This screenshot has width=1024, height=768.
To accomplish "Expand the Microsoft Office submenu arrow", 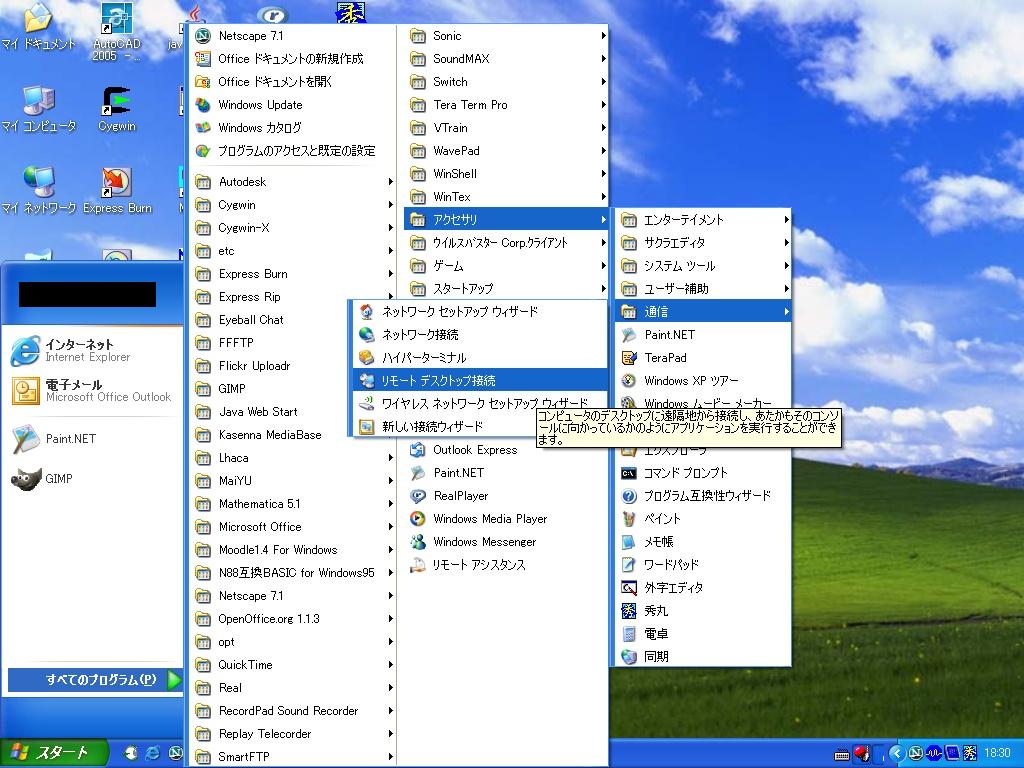I will point(390,526).
